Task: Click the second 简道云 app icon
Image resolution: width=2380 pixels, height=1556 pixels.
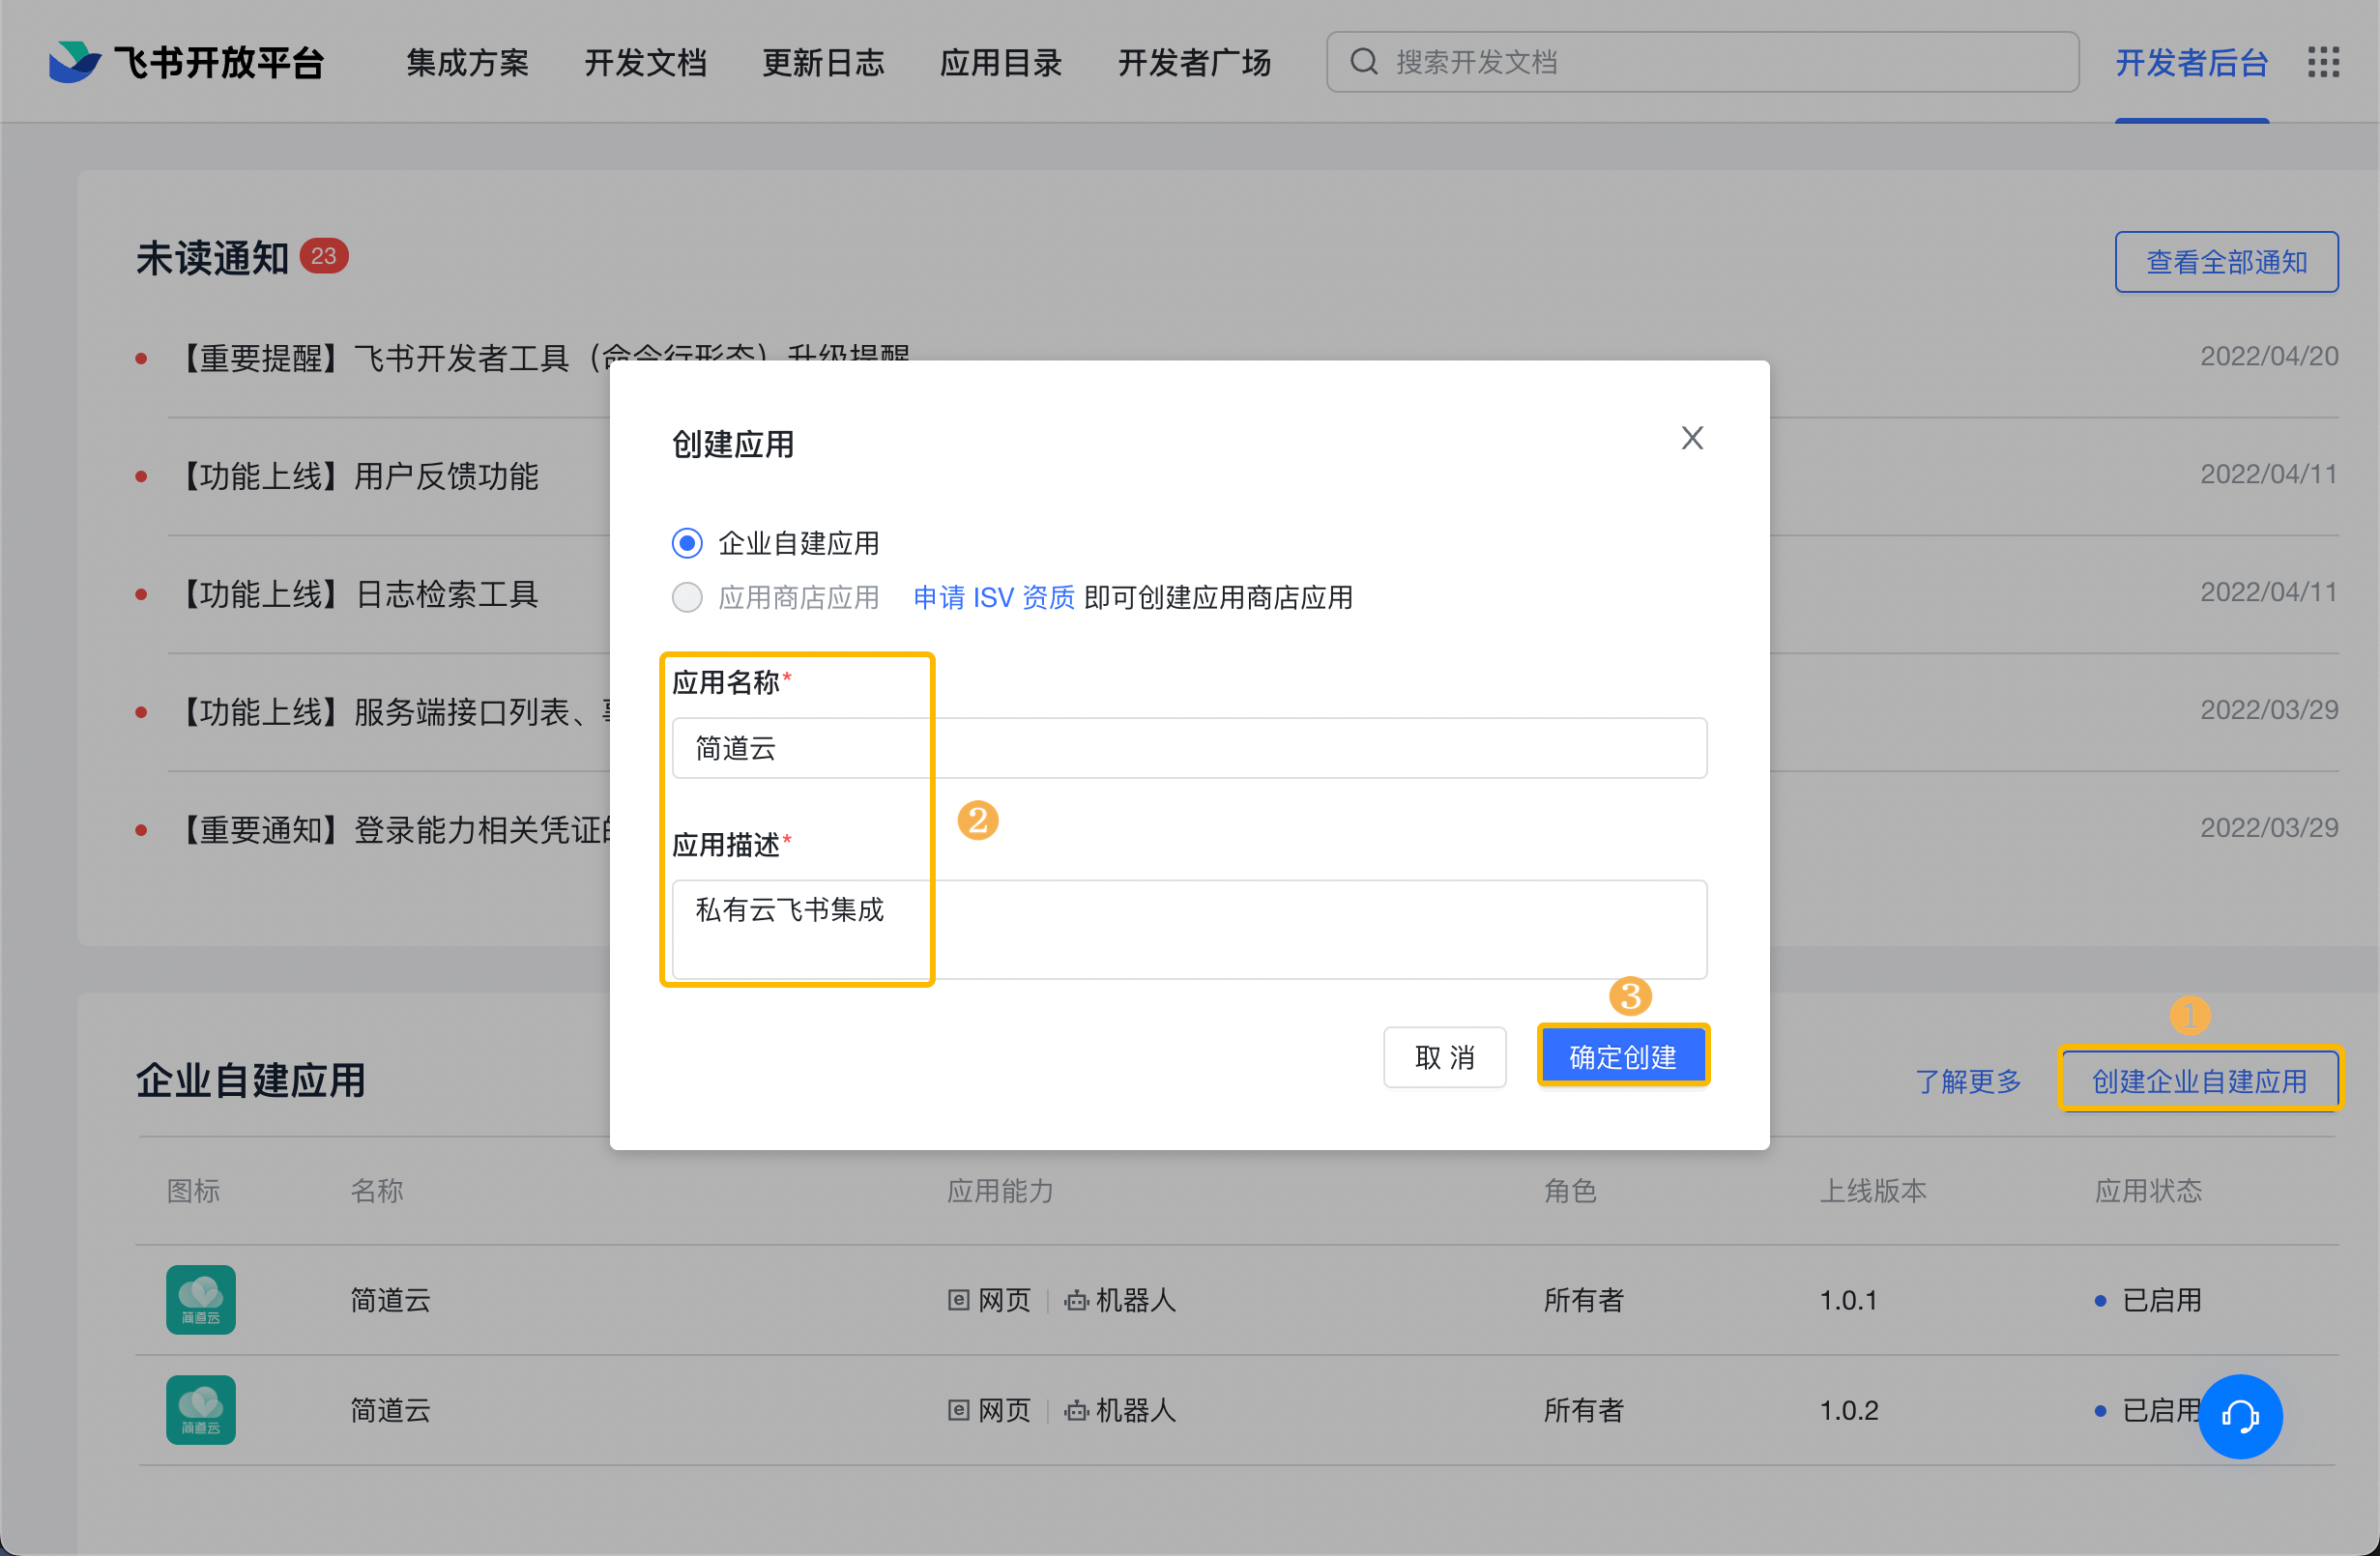Action: [201, 1409]
